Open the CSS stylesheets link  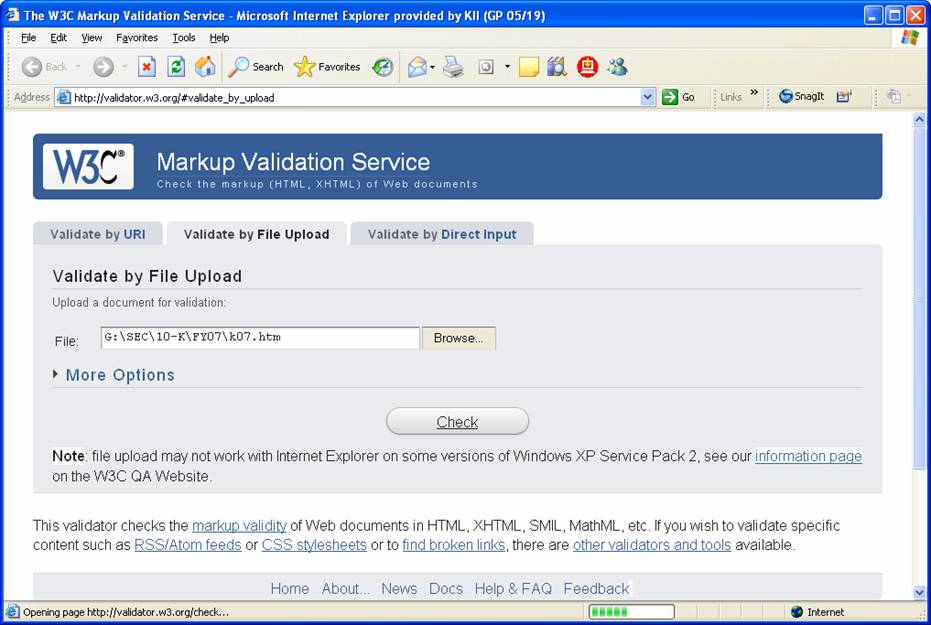coord(314,545)
